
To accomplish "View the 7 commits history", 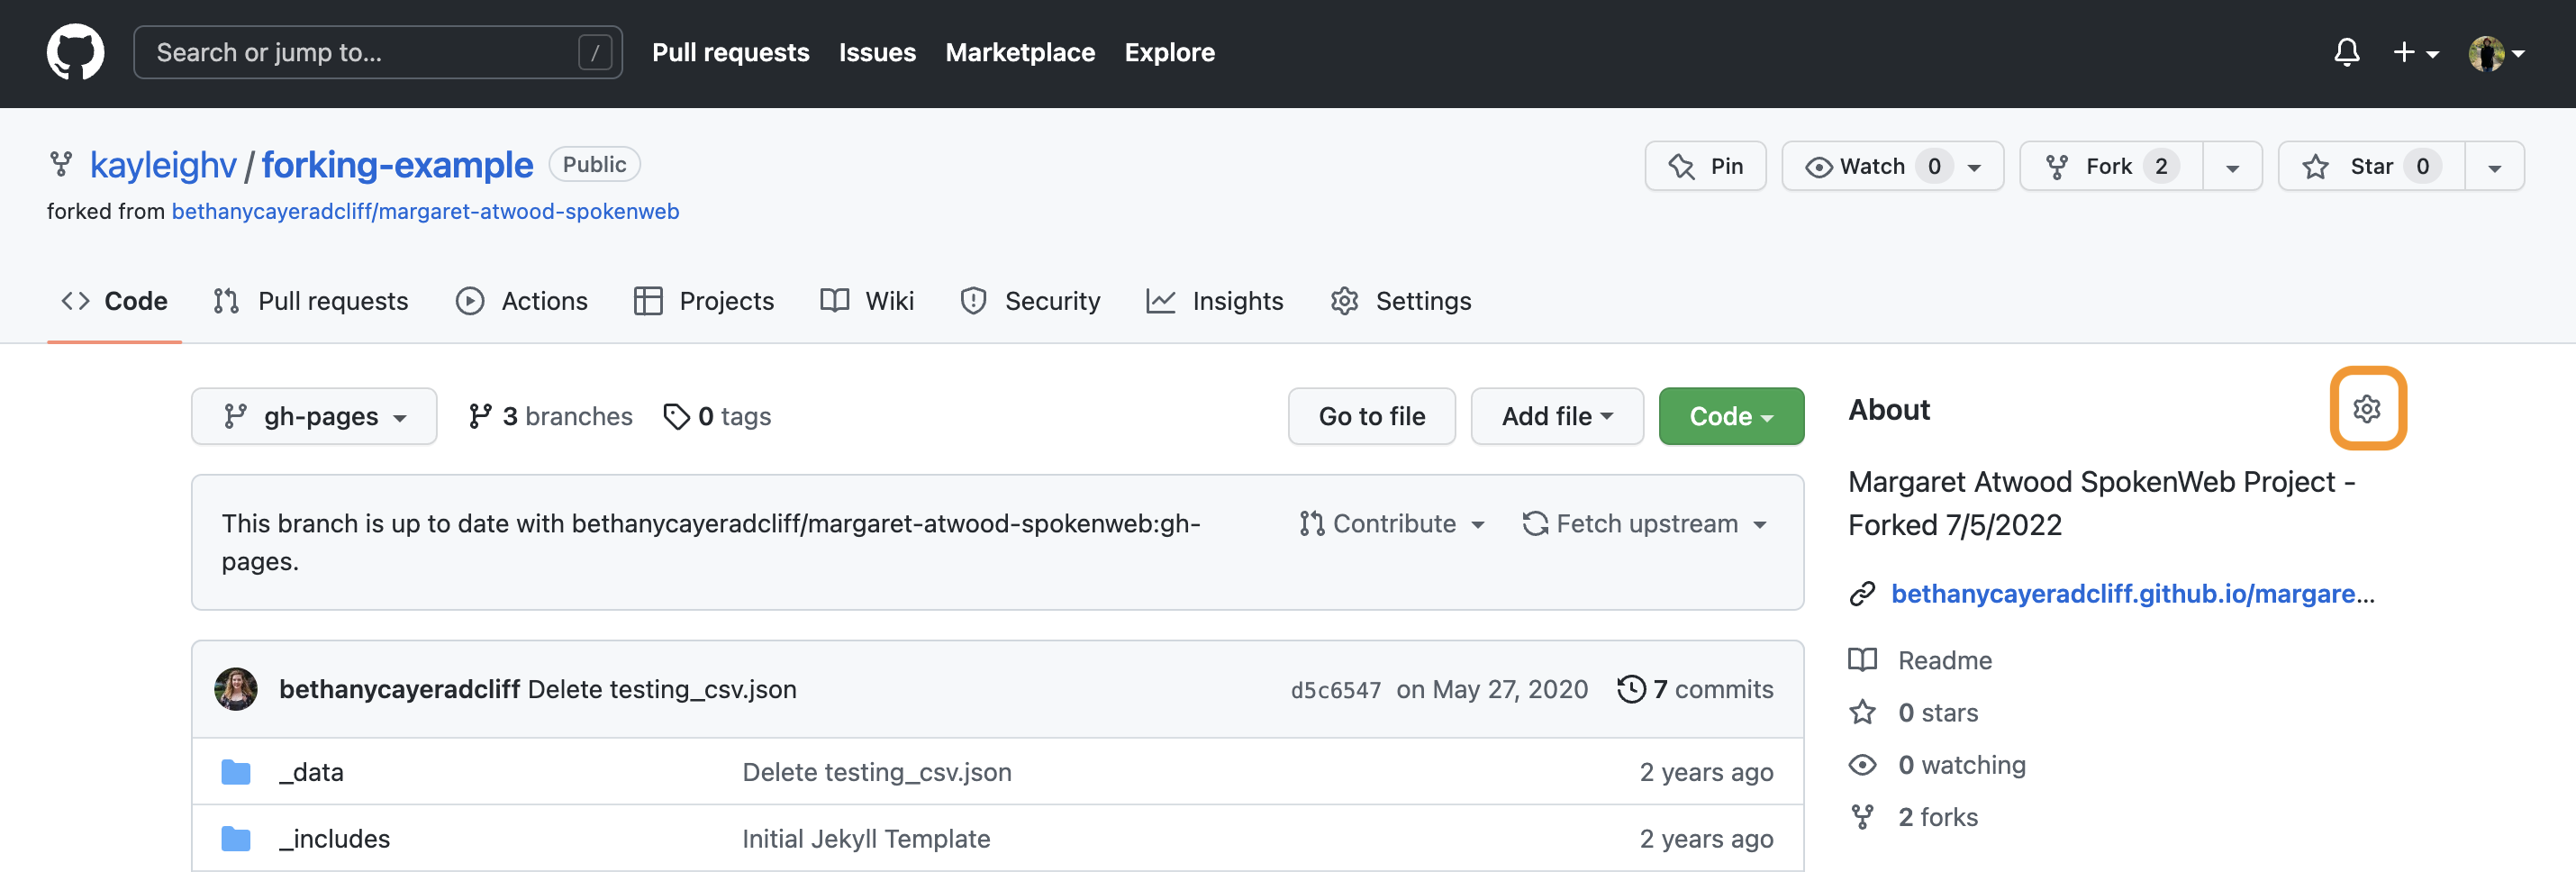I will tap(1695, 689).
